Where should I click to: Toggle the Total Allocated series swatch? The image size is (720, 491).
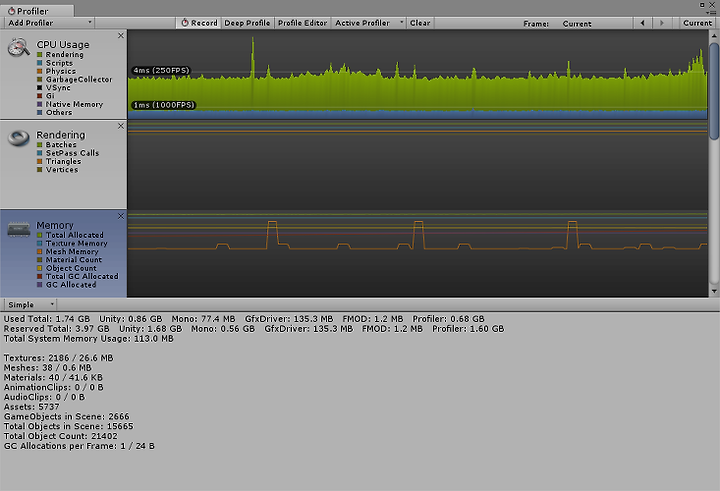click(39, 235)
